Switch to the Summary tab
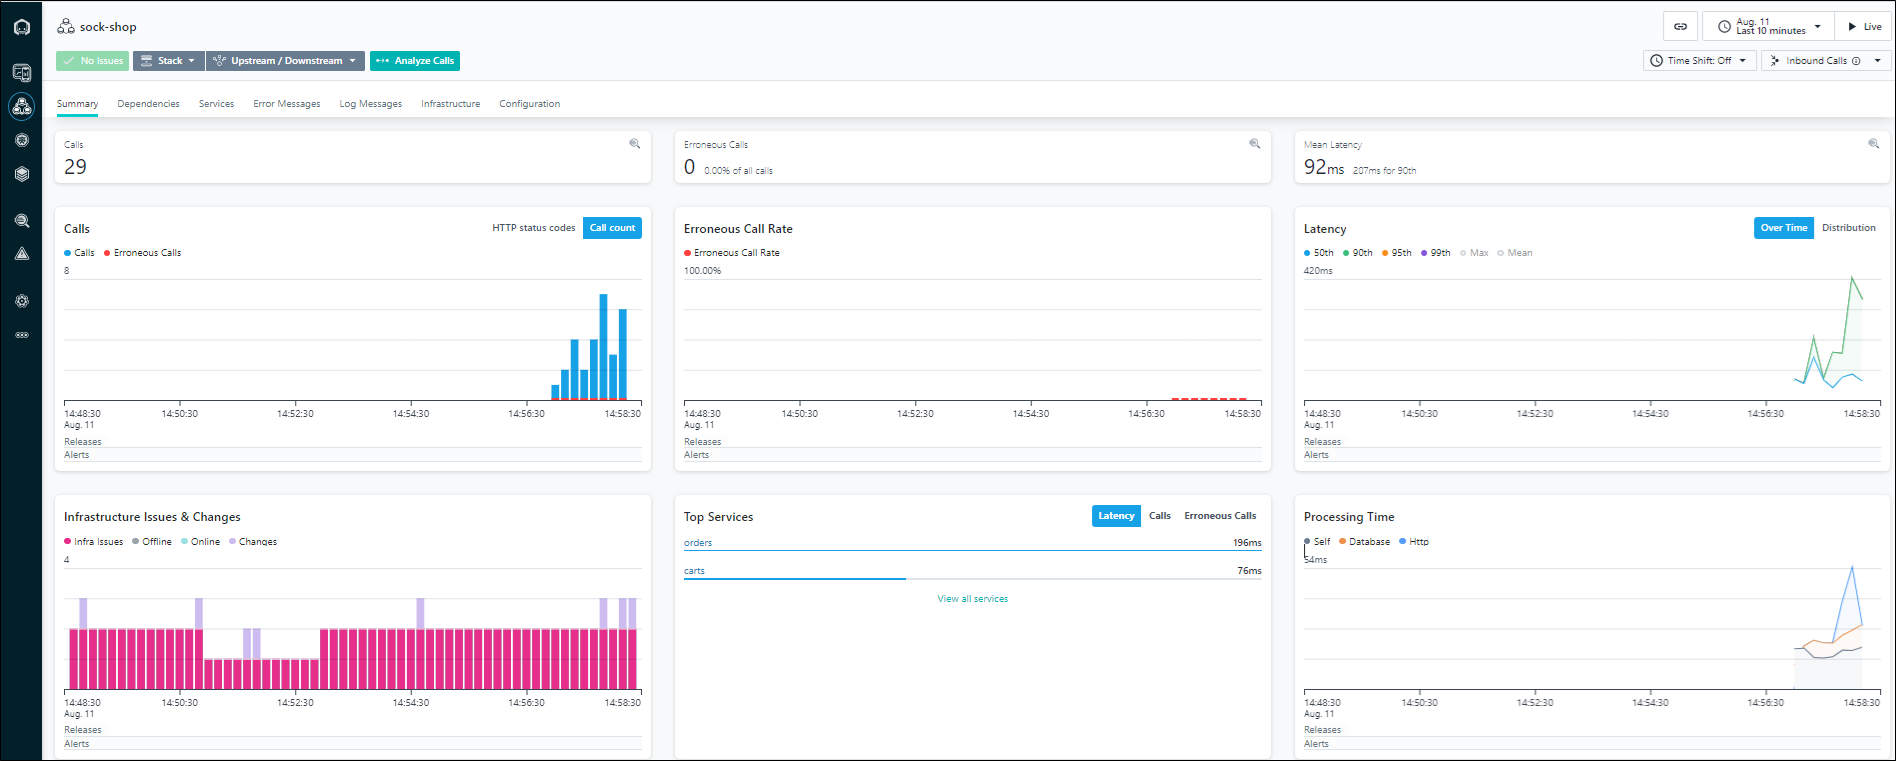Image resolution: width=1896 pixels, height=761 pixels. [x=77, y=104]
